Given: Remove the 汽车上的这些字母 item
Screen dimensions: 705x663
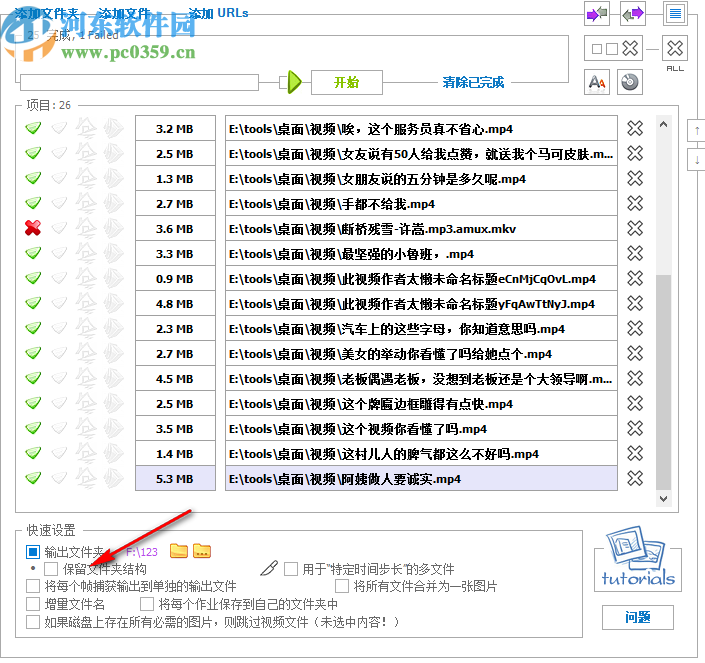Looking at the screenshot, I should click(x=635, y=329).
